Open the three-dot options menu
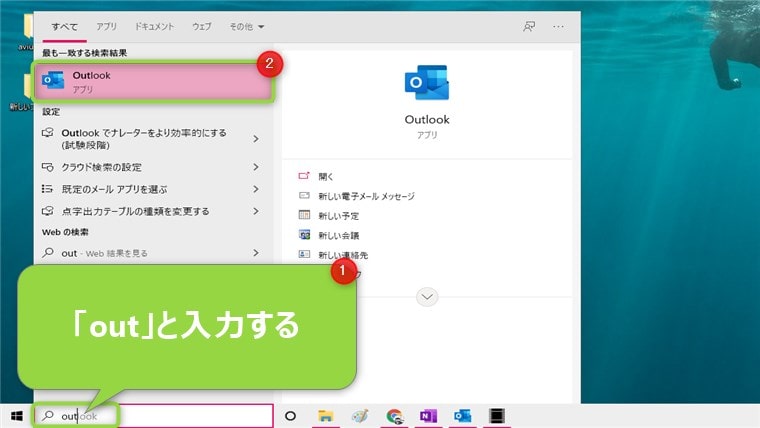The height and width of the screenshot is (428, 760). click(x=558, y=27)
